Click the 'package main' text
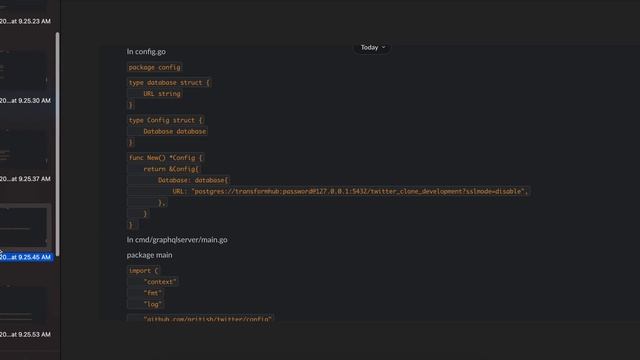 click(x=149, y=255)
